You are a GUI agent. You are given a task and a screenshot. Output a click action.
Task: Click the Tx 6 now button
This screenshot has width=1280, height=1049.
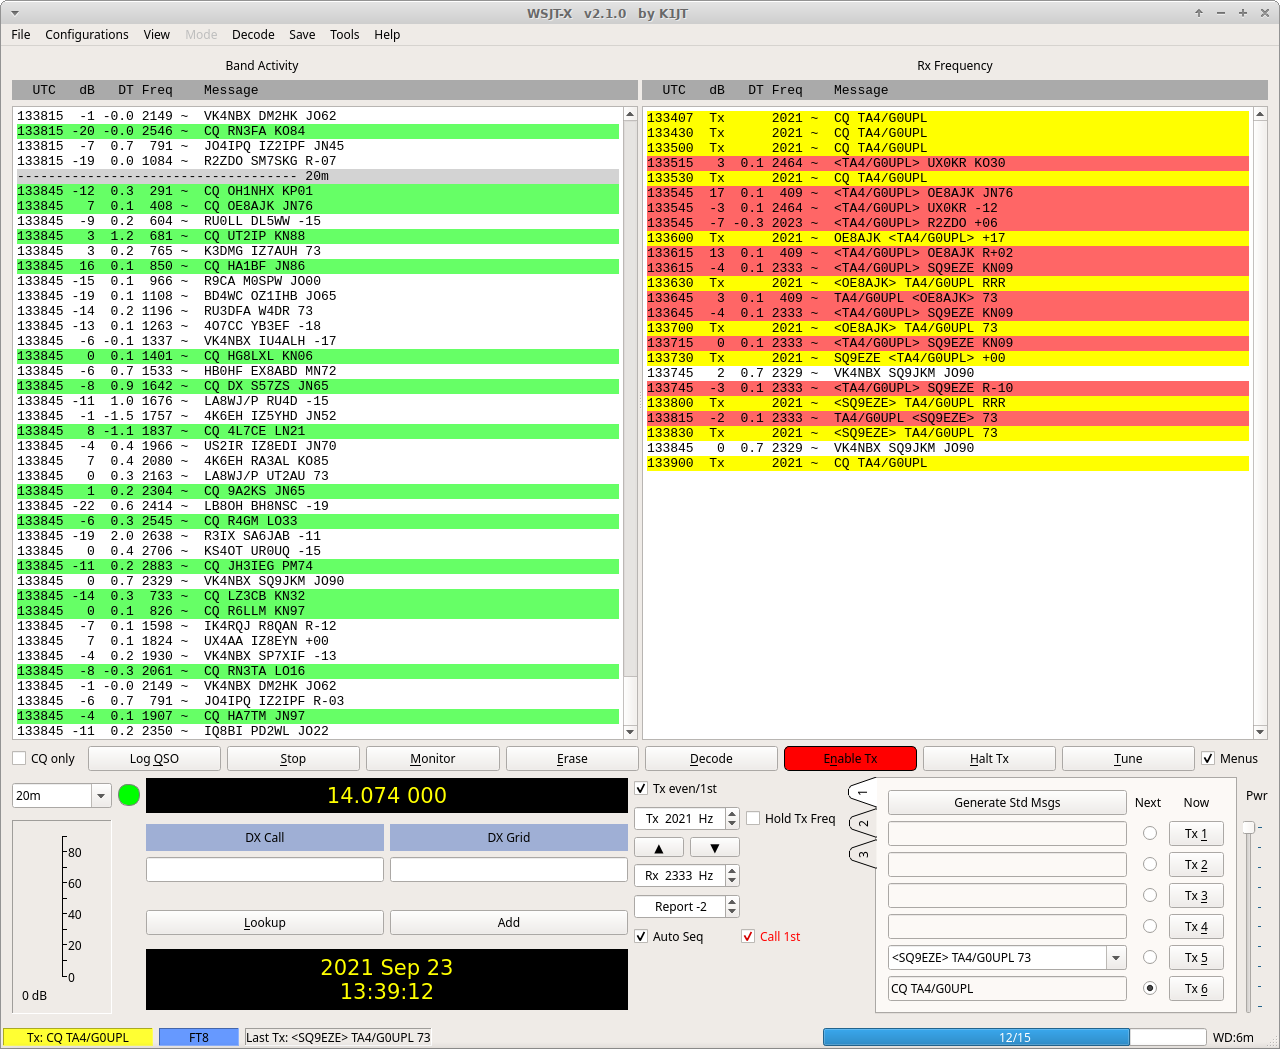(1196, 988)
